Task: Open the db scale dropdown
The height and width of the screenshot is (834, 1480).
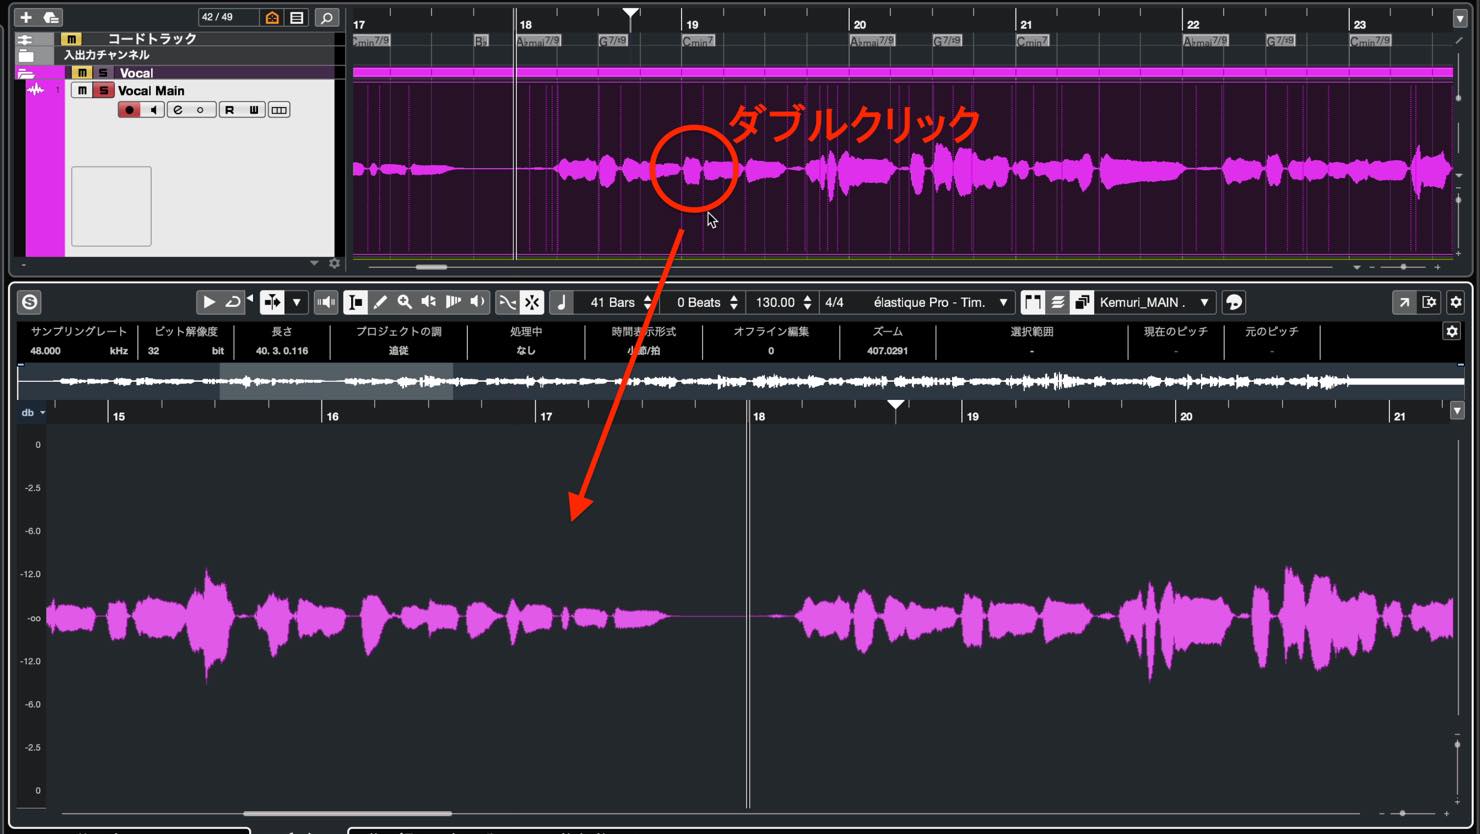Action: coord(31,412)
